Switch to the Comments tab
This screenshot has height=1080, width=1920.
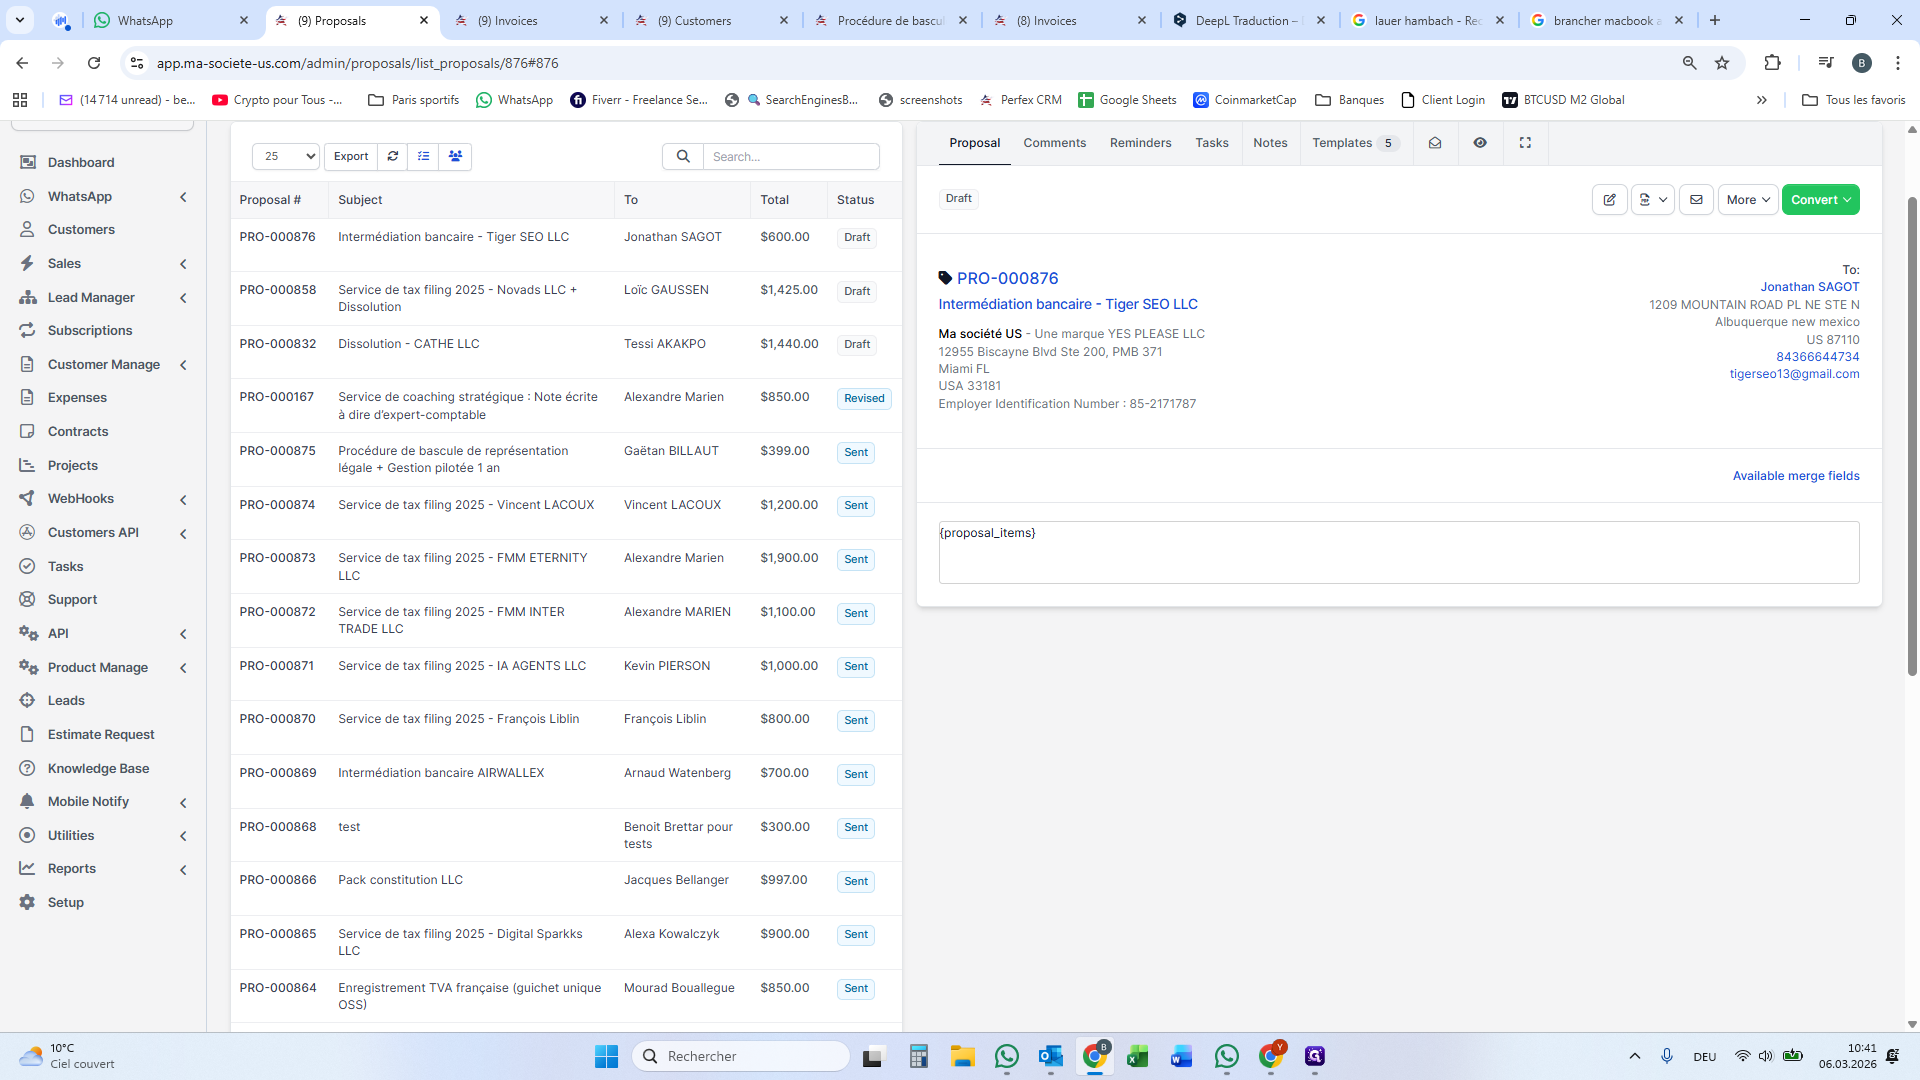tap(1054, 143)
